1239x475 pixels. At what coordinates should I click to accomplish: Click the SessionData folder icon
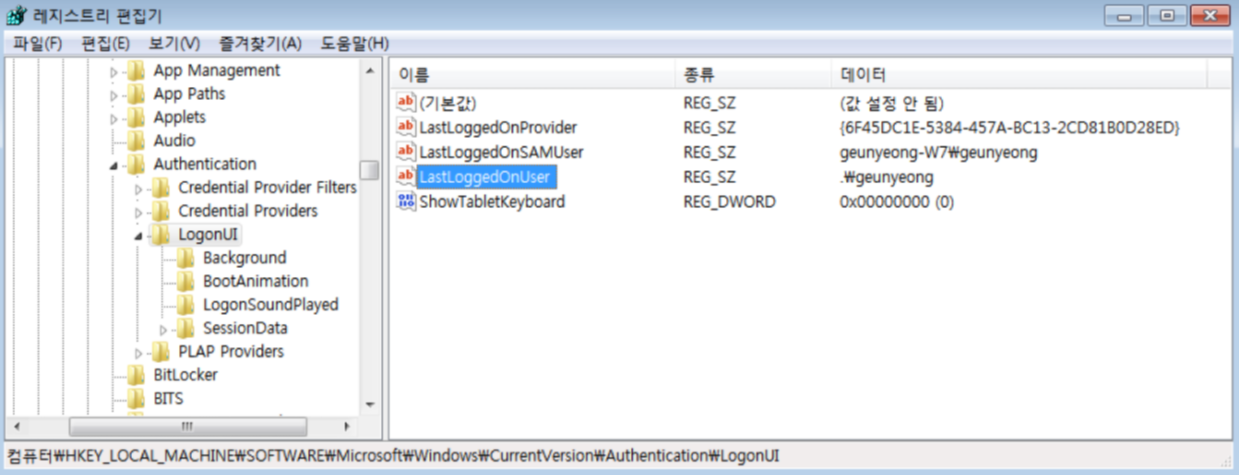pyautogui.click(x=185, y=328)
